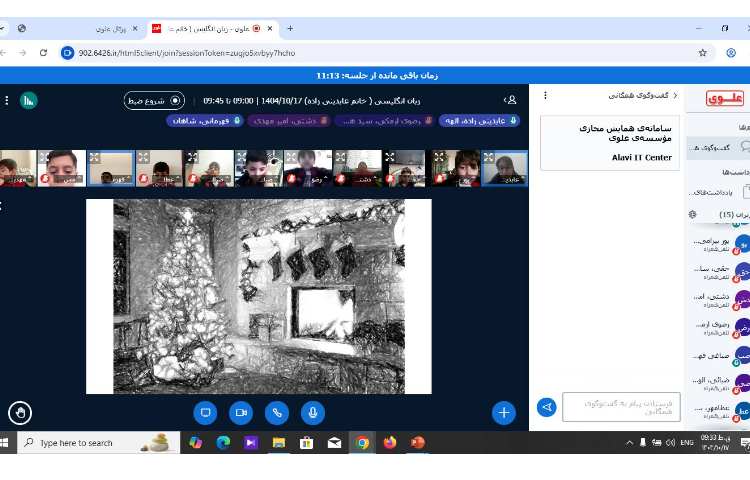Viewport: 750px width, 480px height.
Task: Select the webcam thumbnail labeled دشت
Action: [x=358, y=168]
